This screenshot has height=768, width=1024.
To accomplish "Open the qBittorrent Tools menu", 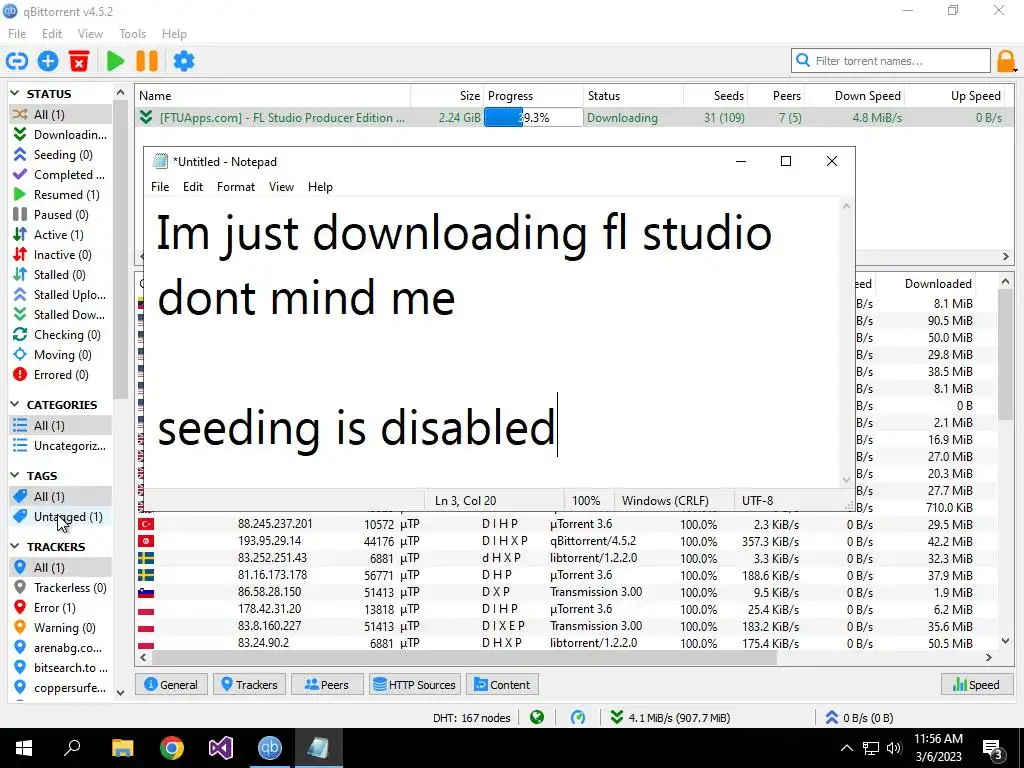I will point(133,34).
